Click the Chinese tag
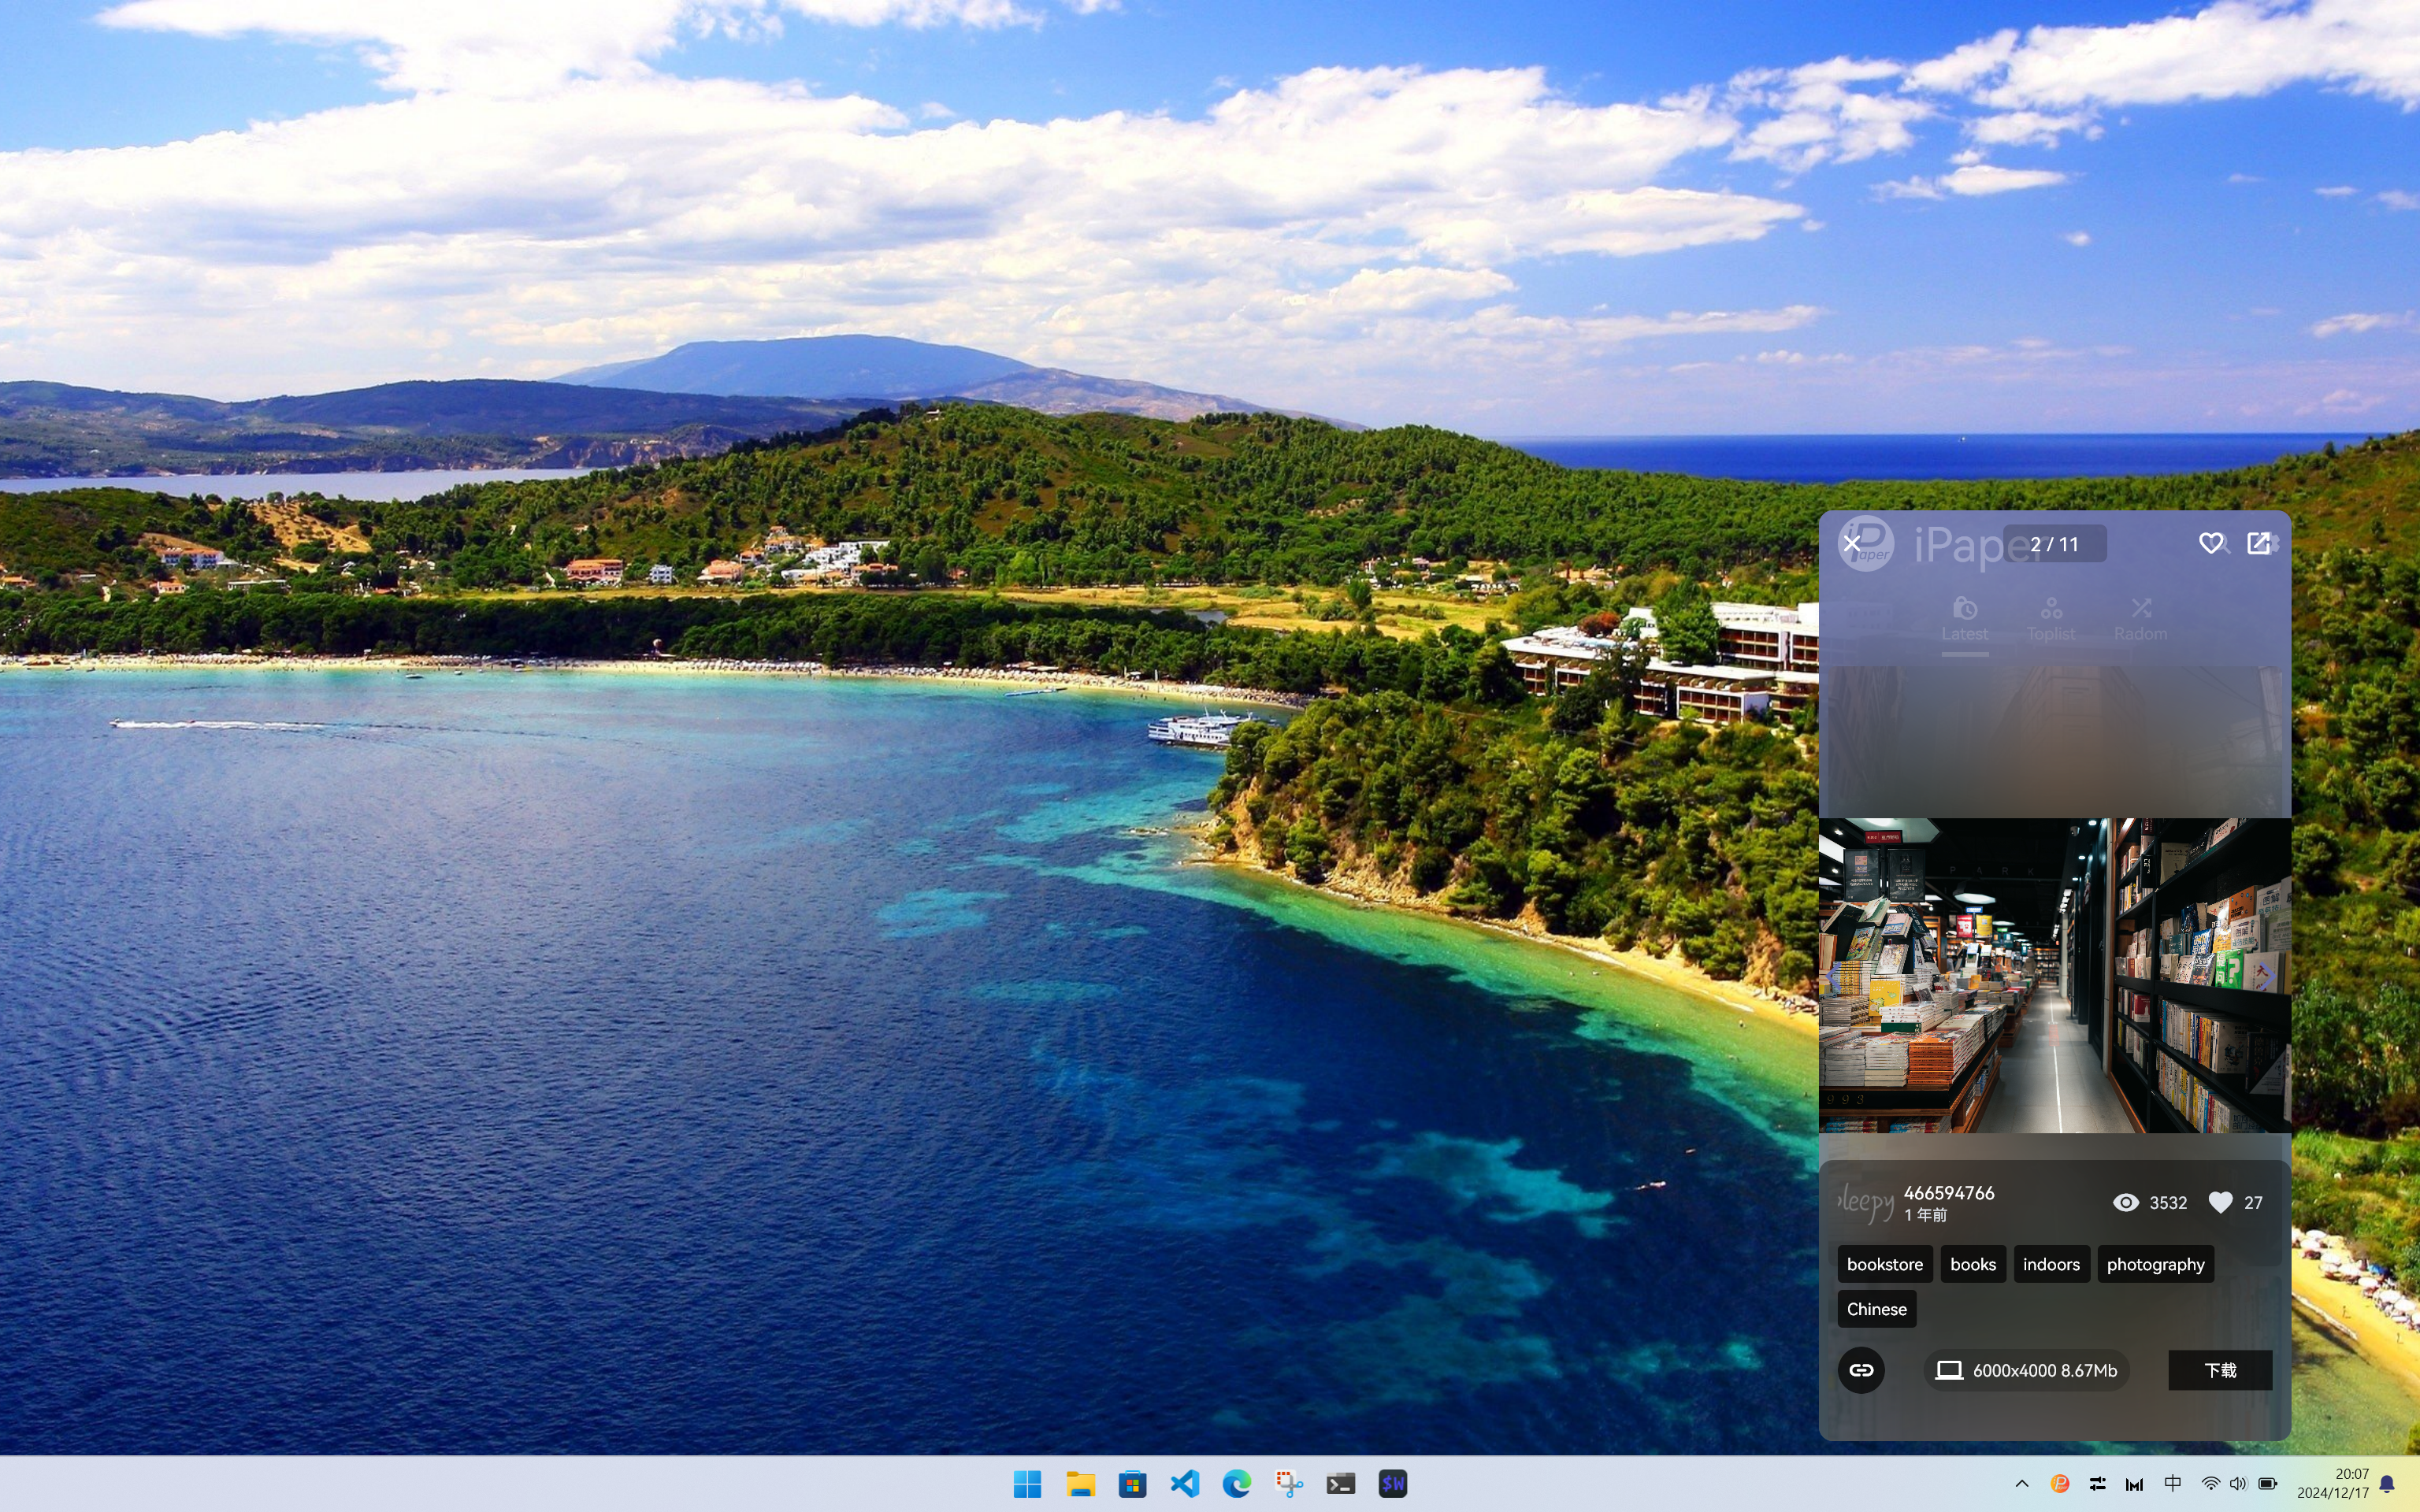Image resolution: width=2420 pixels, height=1512 pixels. pos(1876,1309)
